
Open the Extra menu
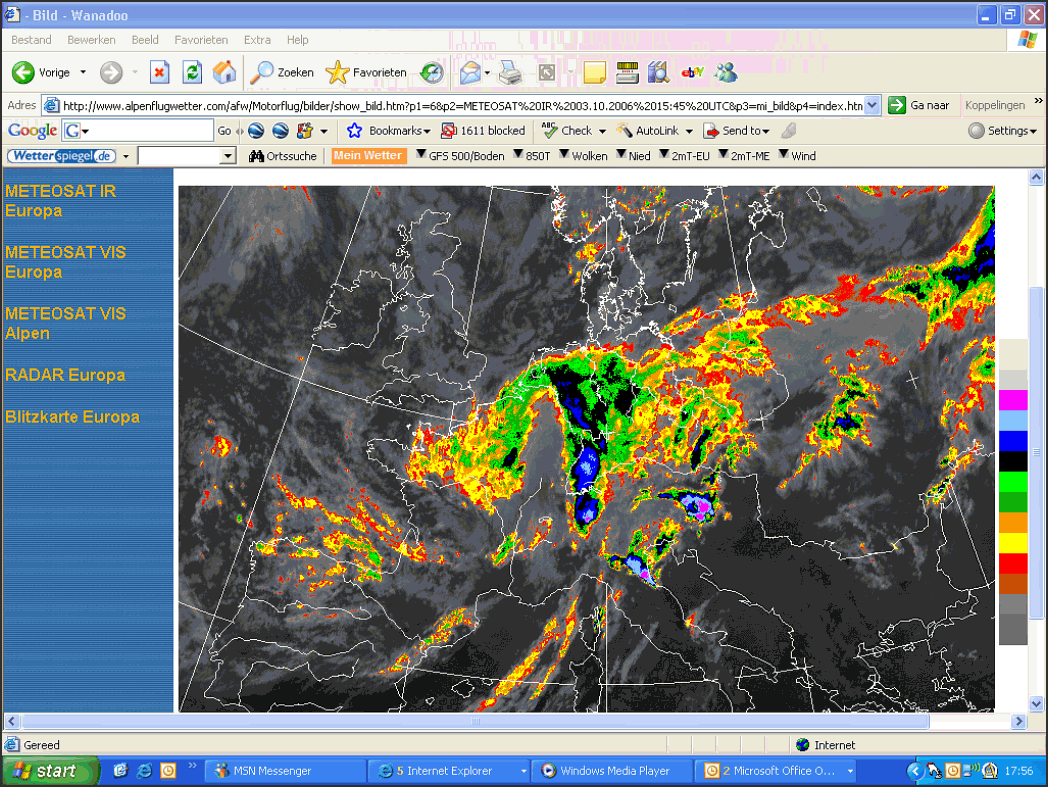(257, 40)
